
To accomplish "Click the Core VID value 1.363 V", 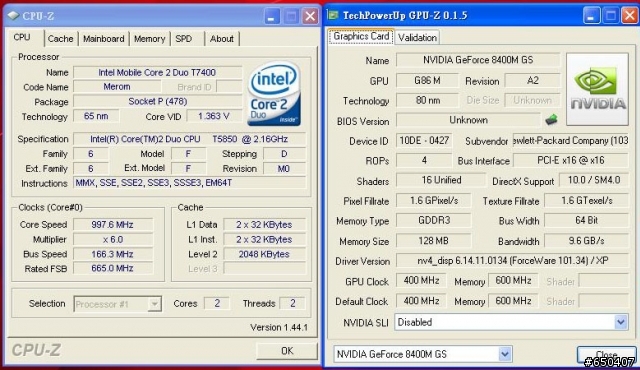I will click(x=213, y=116).
